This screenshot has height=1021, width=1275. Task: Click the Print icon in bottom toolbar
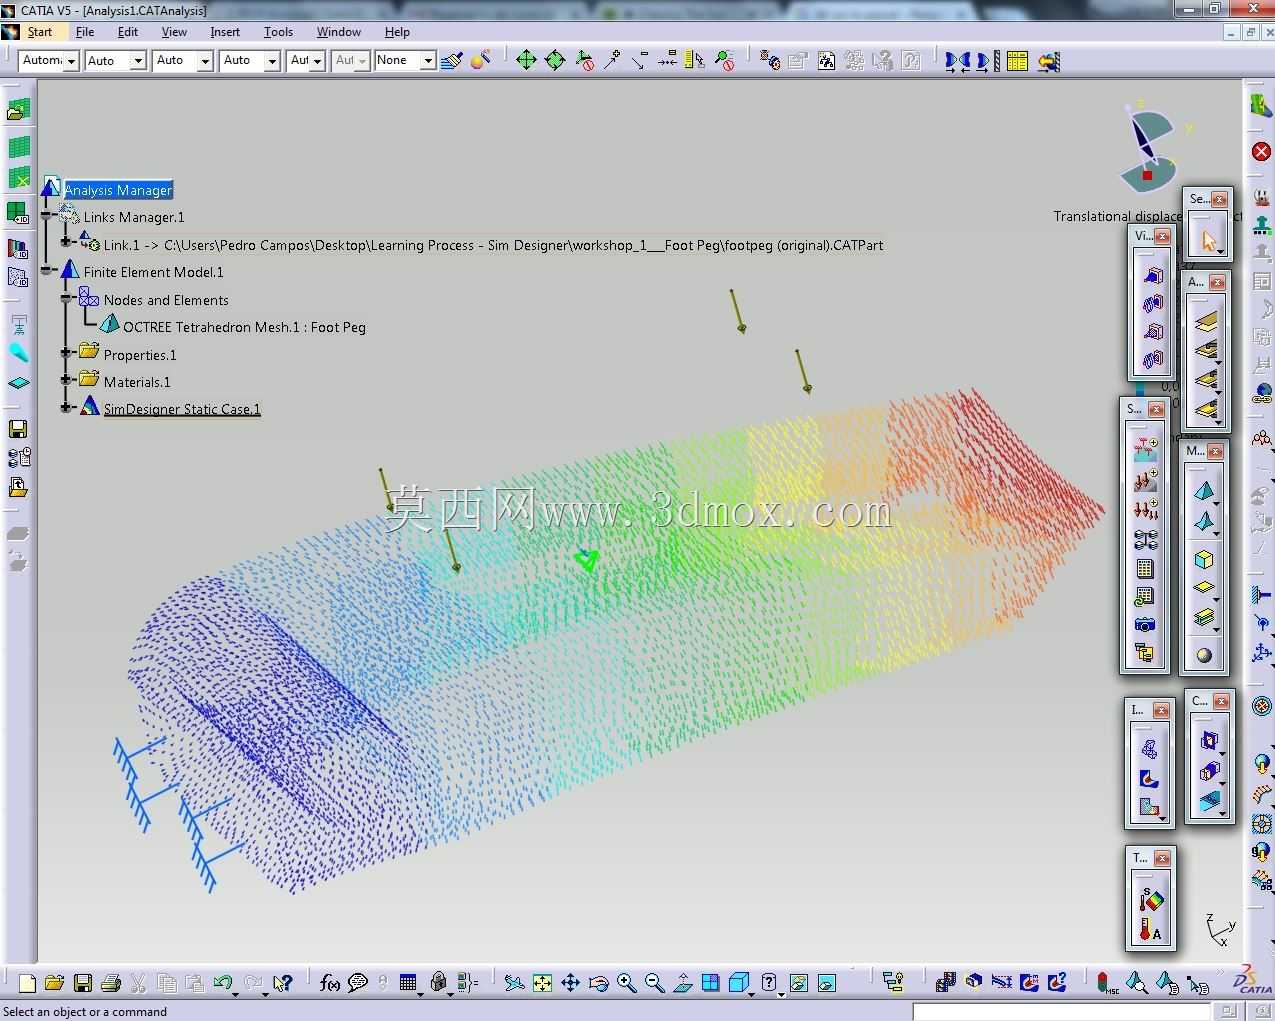110,983
